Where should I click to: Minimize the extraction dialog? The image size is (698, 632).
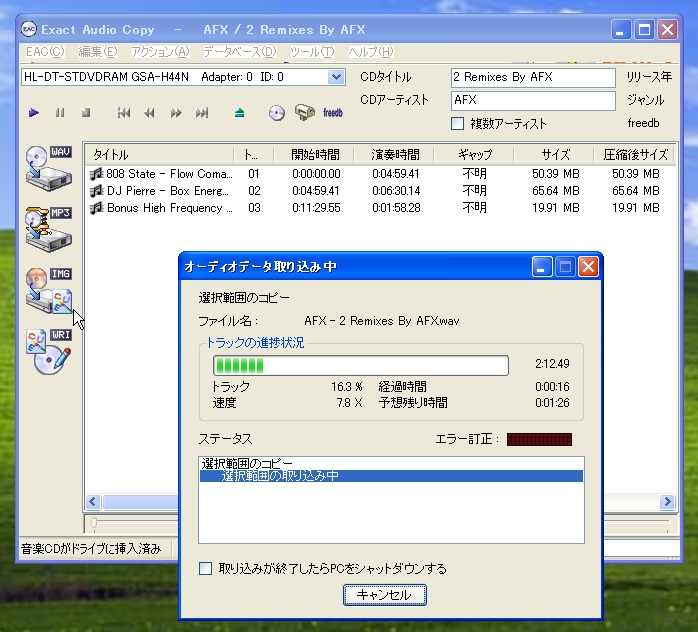pyautogui.click(x=542, y=267)
